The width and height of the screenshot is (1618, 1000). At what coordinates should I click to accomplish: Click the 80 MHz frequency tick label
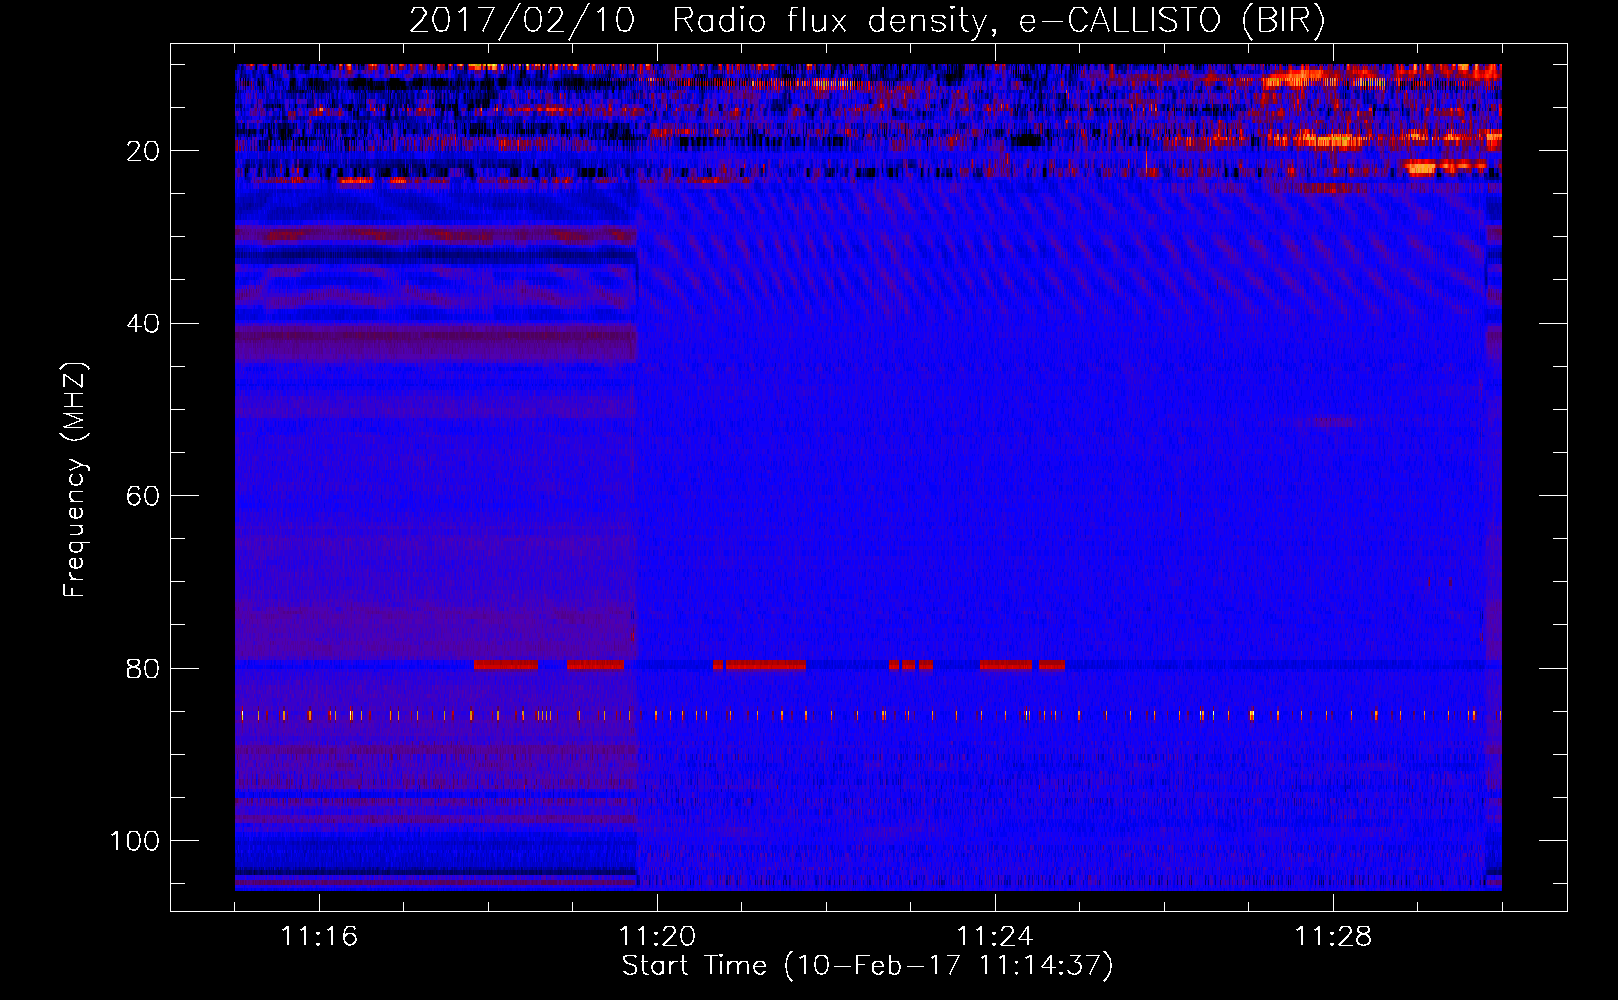coord(143,668)
